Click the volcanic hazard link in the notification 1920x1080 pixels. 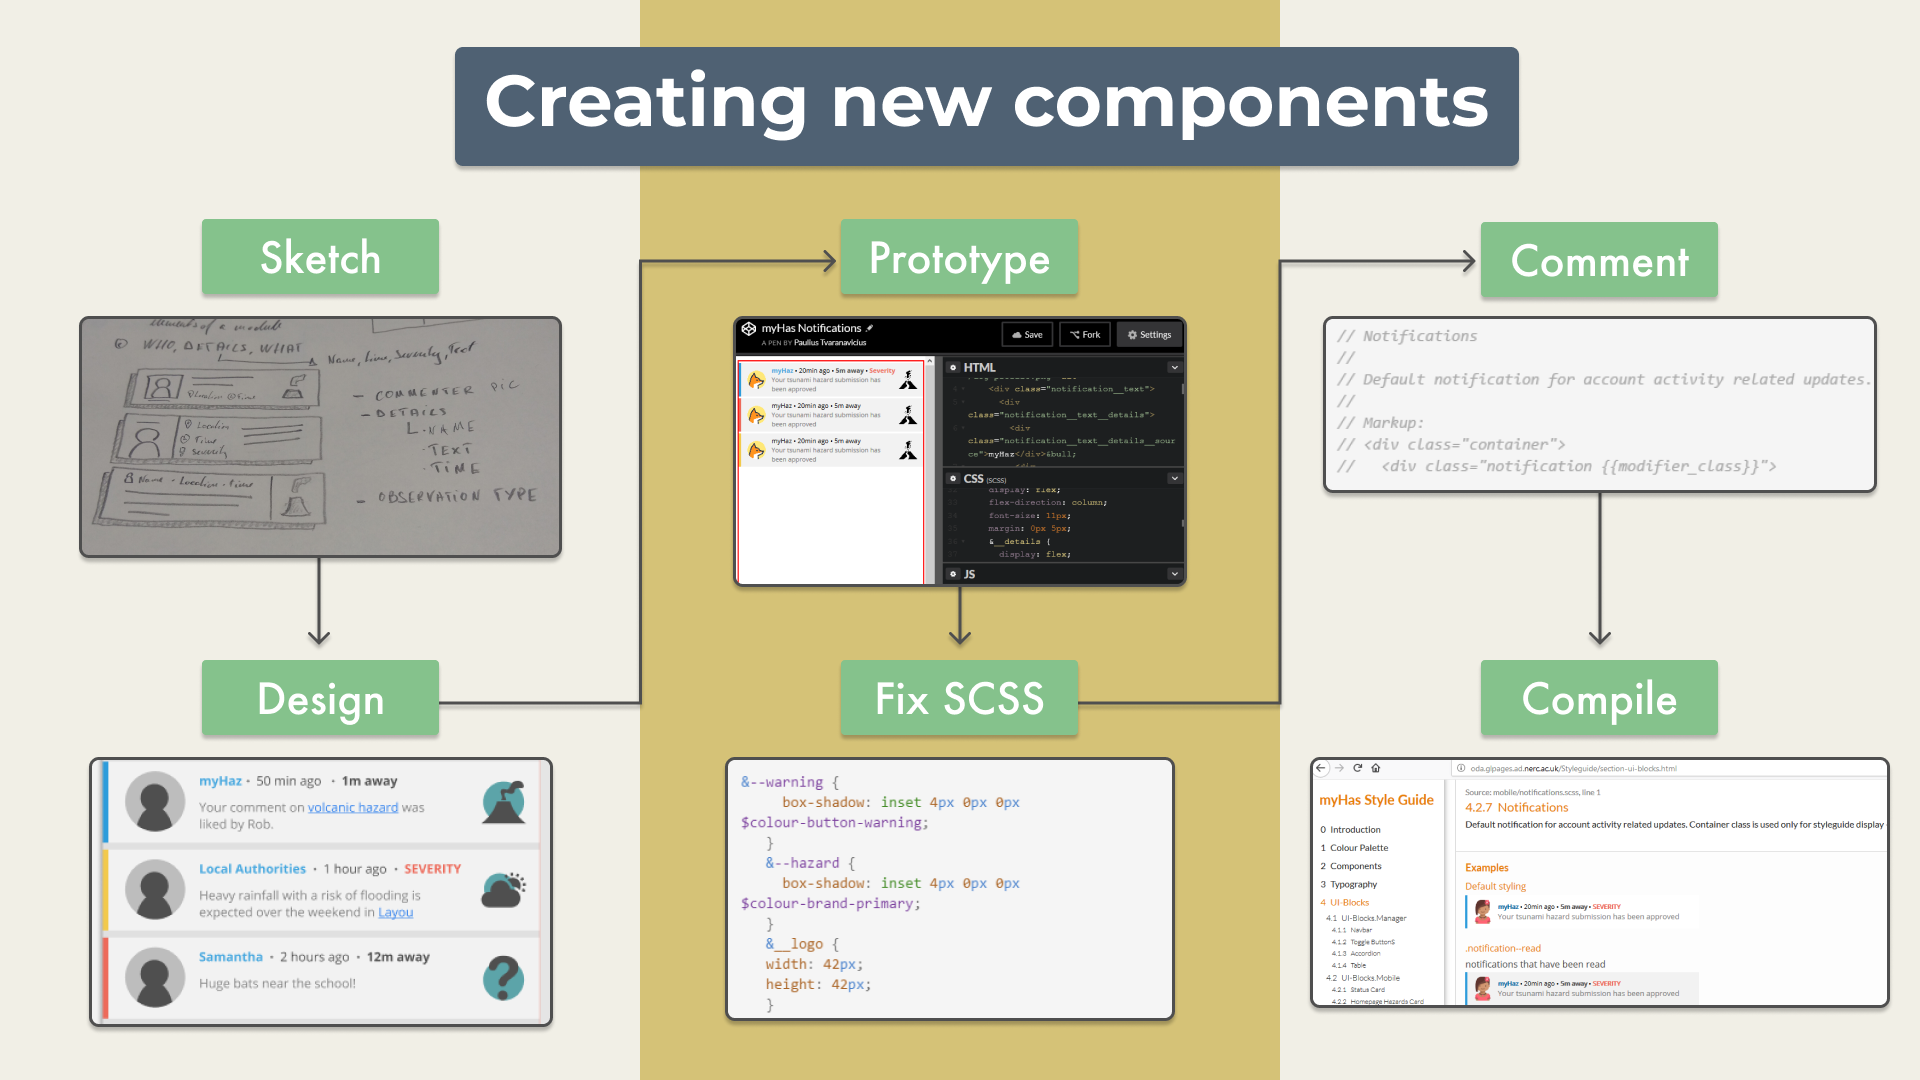coord(353,807)
